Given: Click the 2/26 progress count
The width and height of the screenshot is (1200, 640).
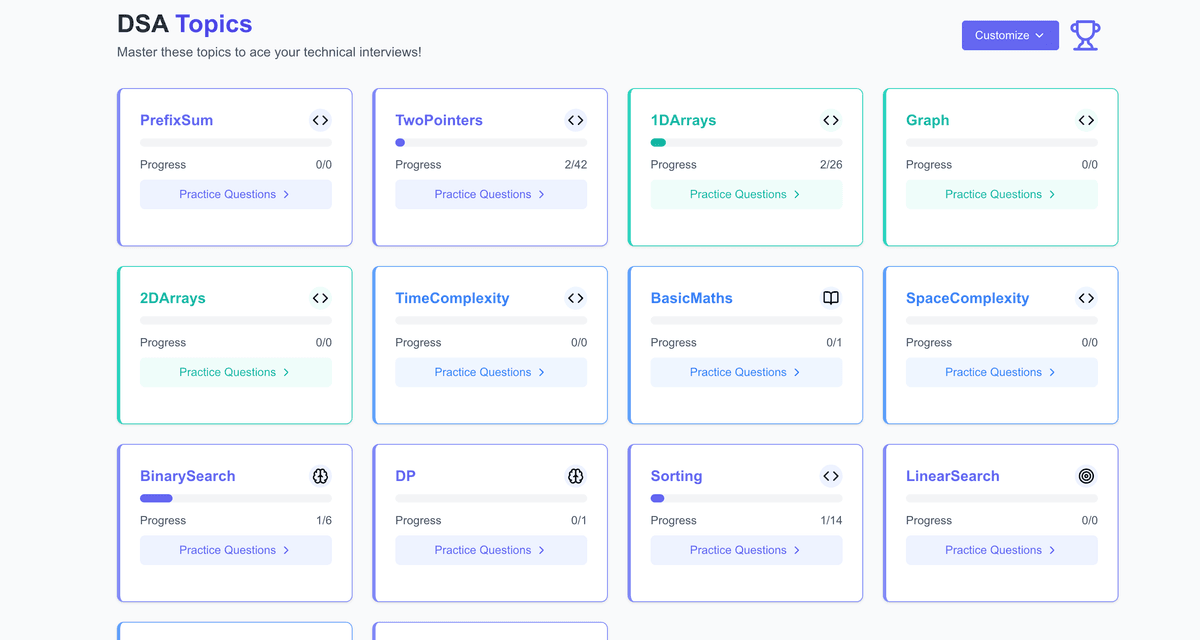Looking at the screenshot, I should [831, 165].
